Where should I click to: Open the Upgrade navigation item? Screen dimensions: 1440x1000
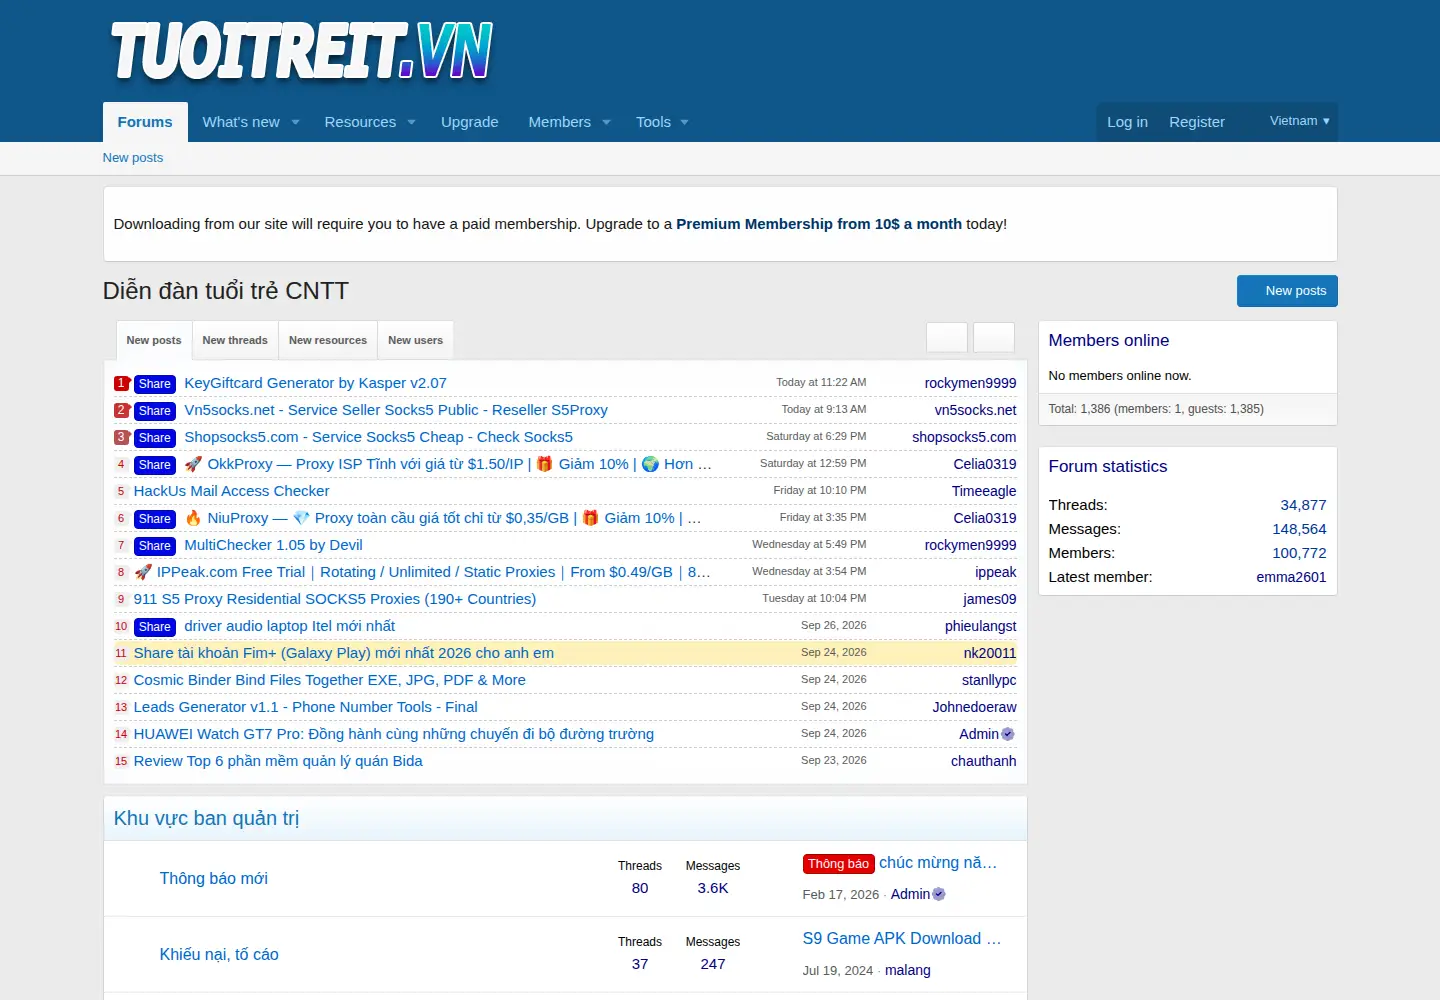coord(470,122)
